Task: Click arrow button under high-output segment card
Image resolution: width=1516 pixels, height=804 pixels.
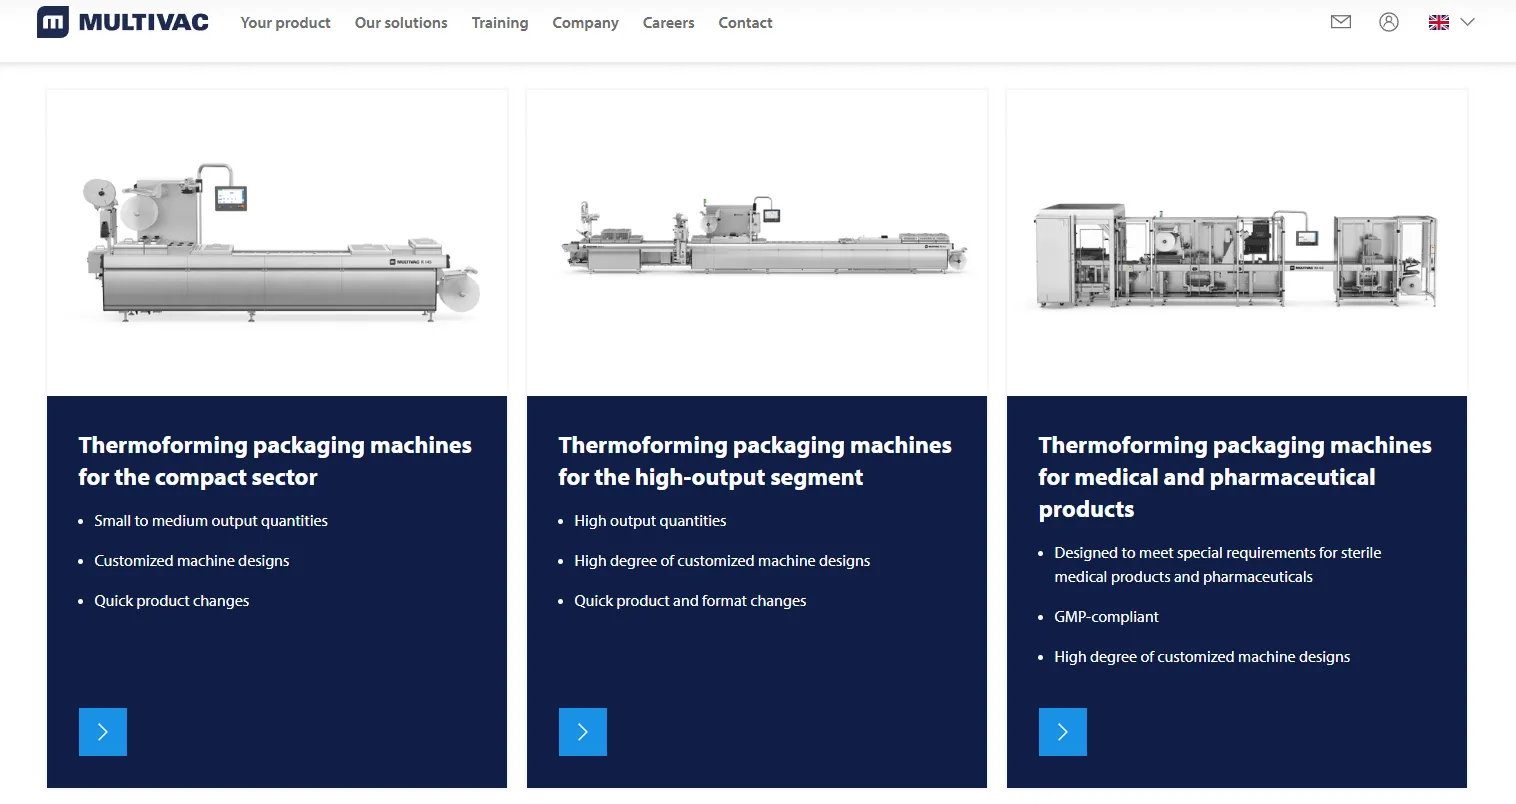Action: 583,732
